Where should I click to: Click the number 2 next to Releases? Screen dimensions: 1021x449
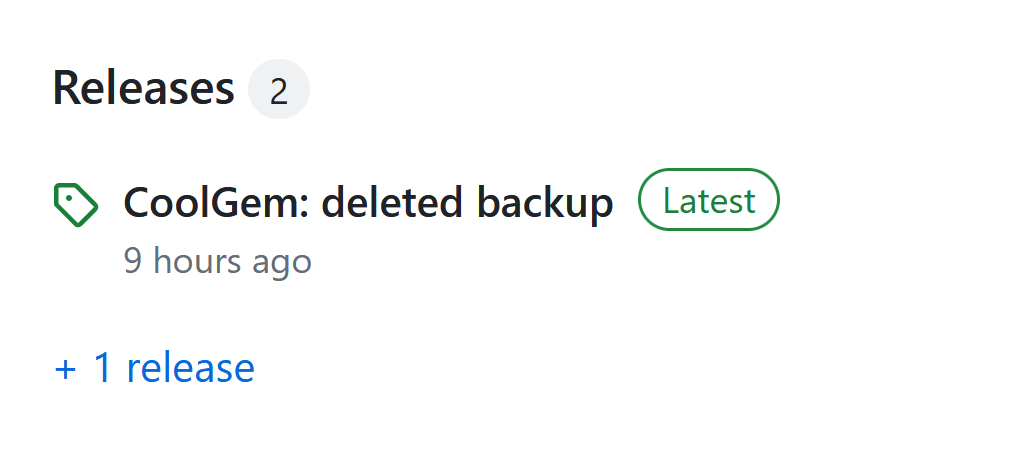[279, 90]
